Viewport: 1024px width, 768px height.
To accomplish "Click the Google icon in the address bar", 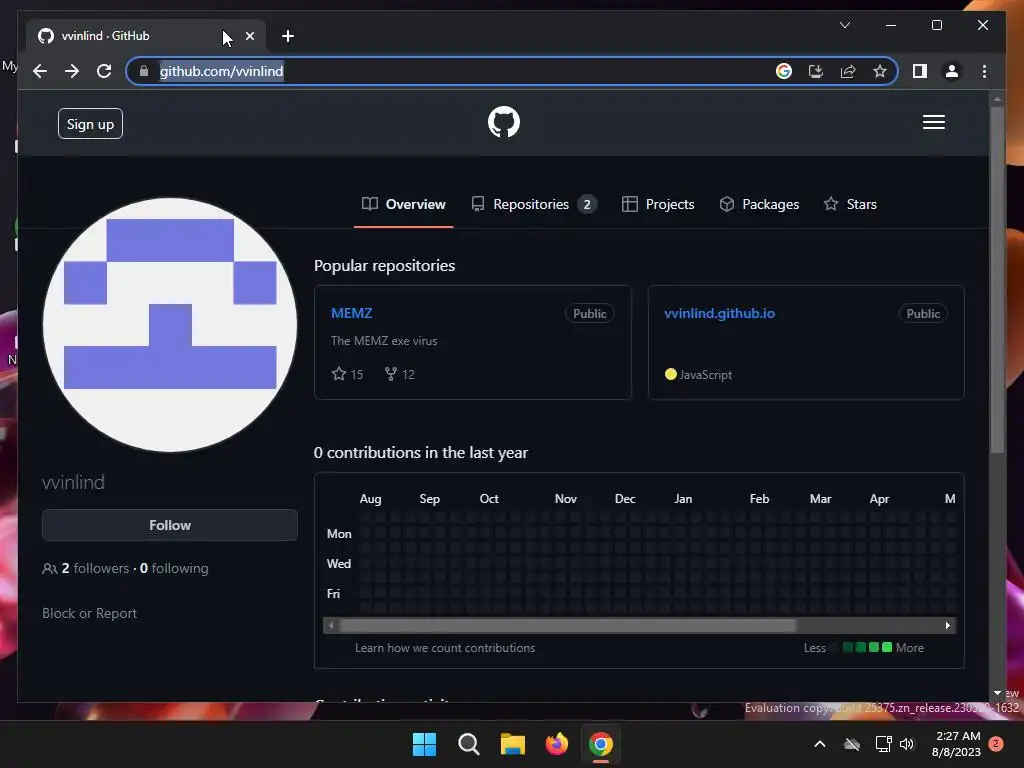I will pyautogui.click(x=784, y=71).
